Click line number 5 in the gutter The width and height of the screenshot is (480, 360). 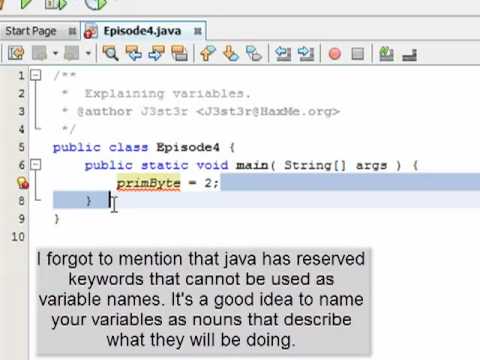[x=21, y=147]
